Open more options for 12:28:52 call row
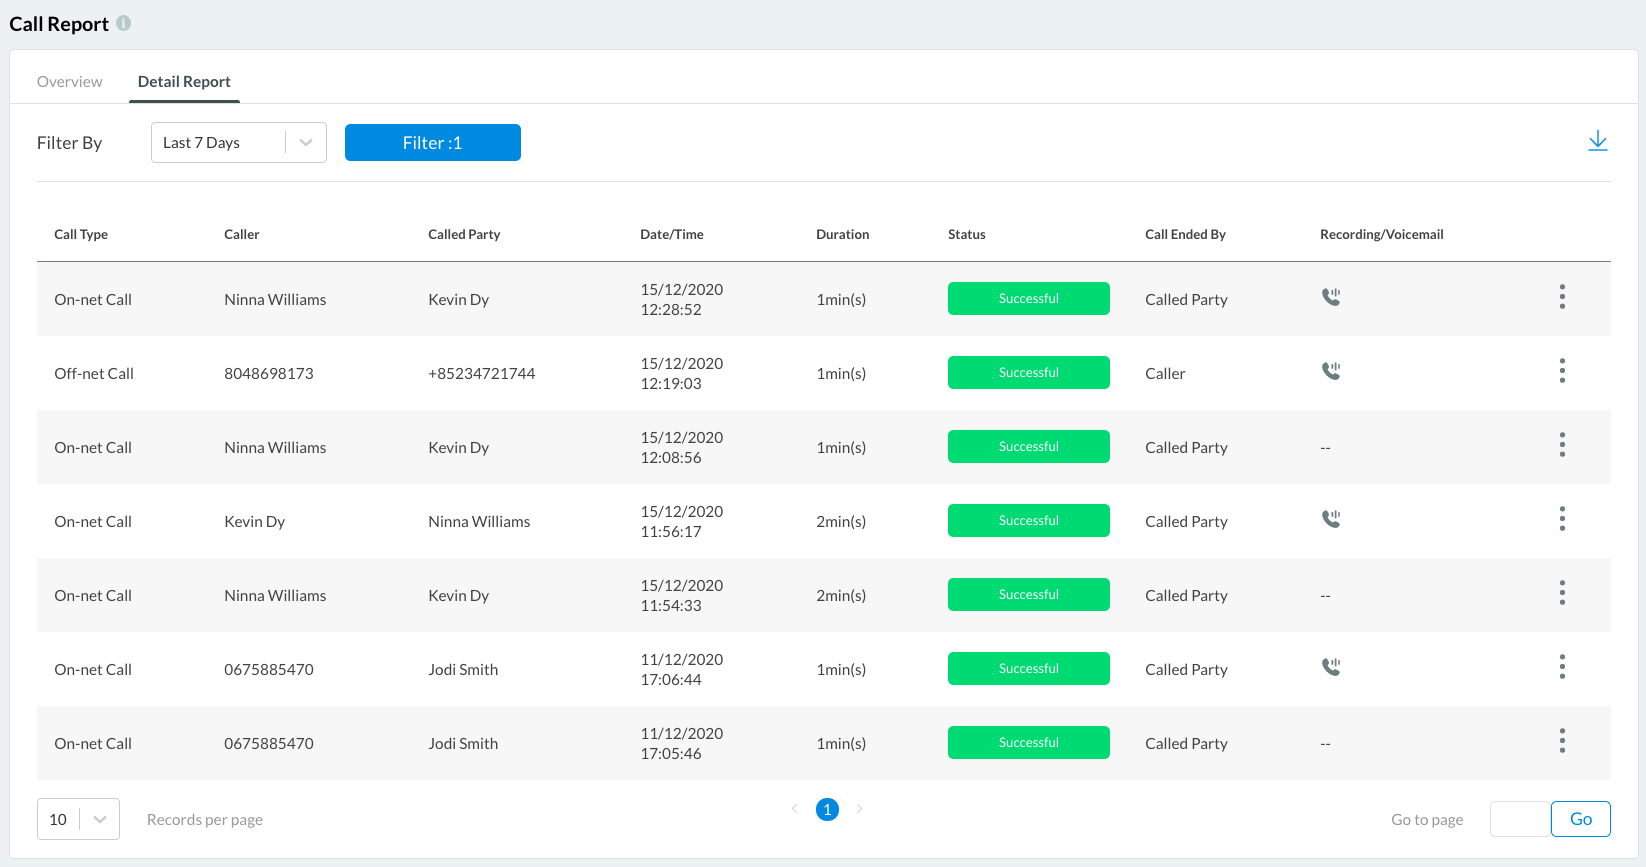 (x=1562, y=297)
